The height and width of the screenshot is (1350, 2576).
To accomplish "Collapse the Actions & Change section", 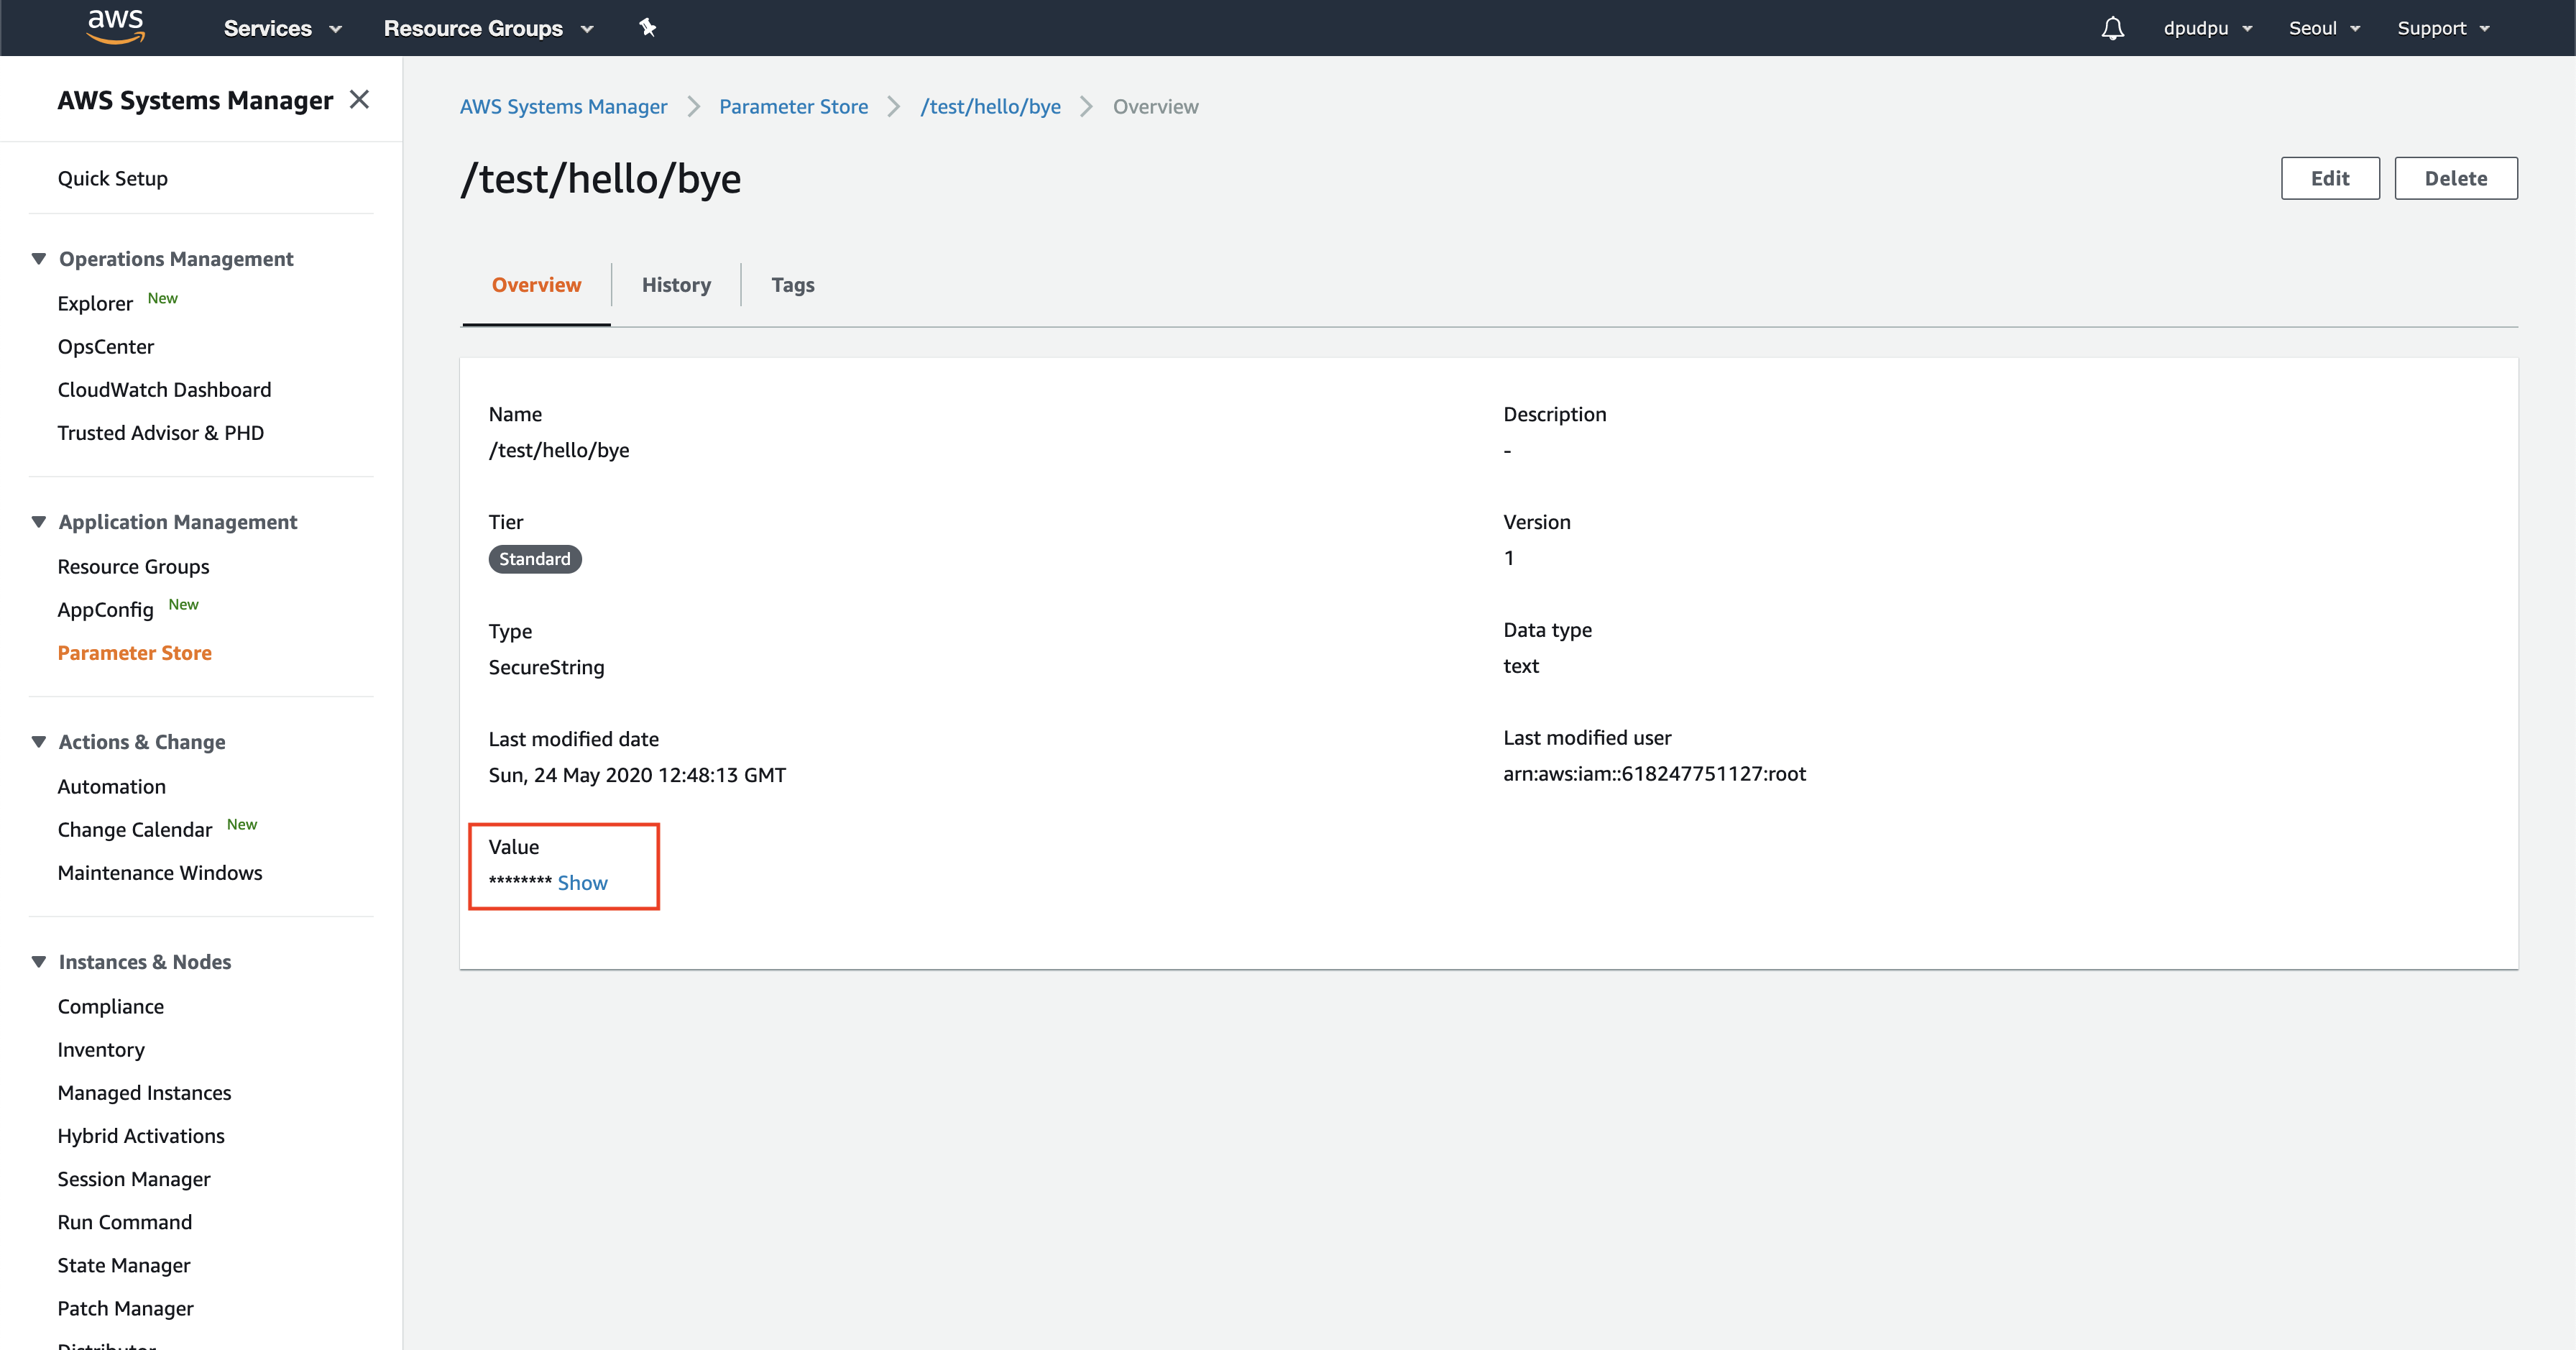I will [x=39, y=742].
